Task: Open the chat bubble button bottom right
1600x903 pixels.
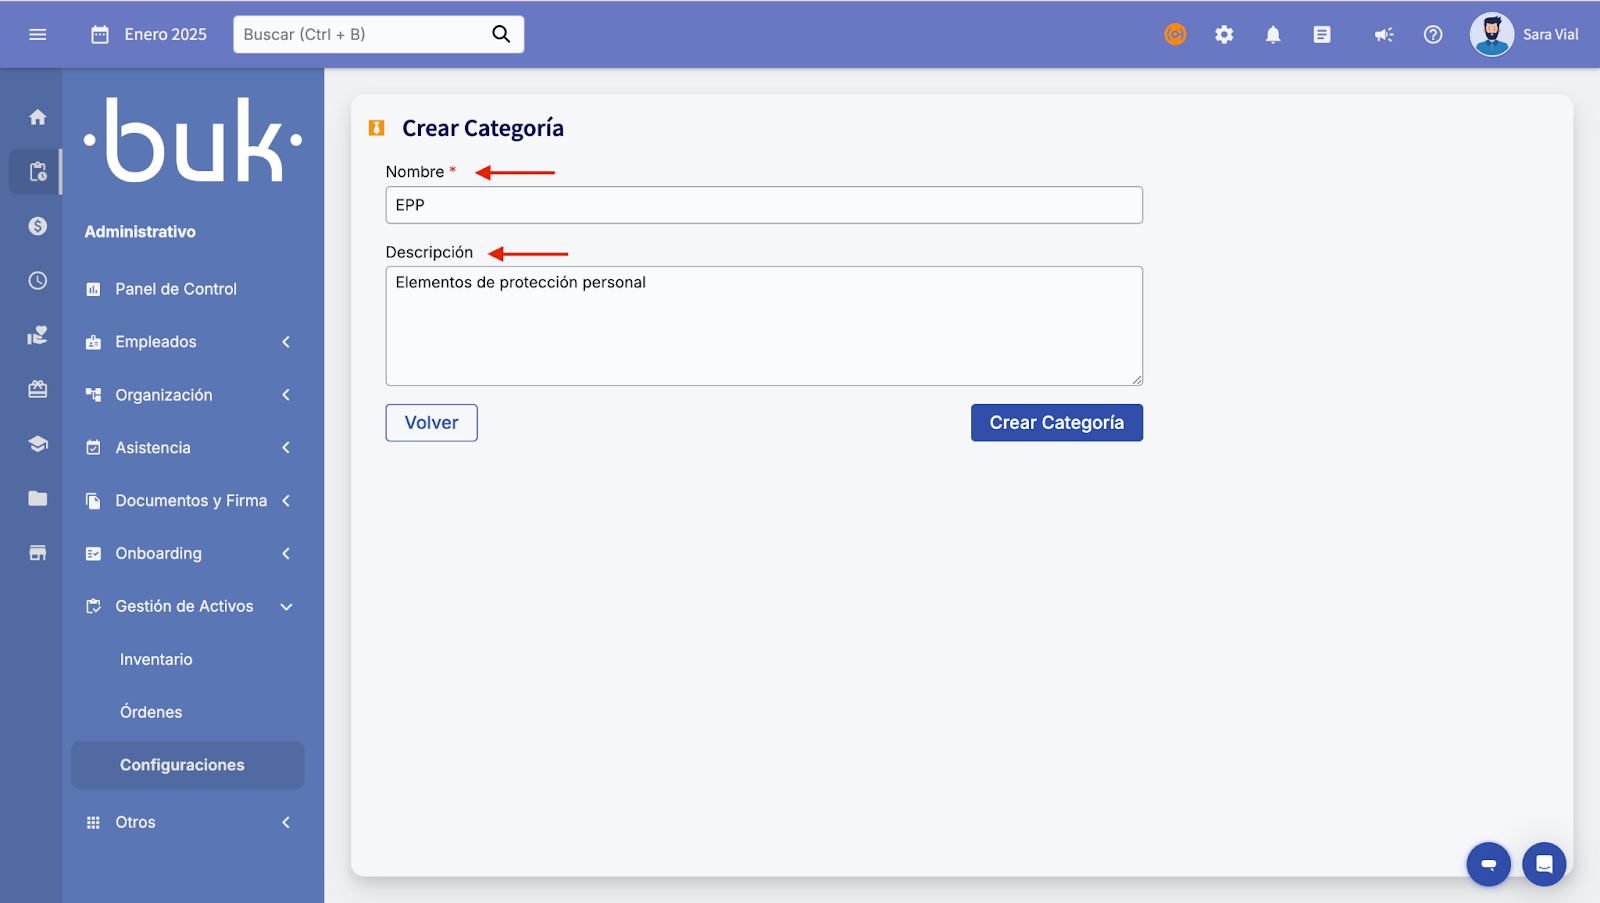Action: point(1543,864)
